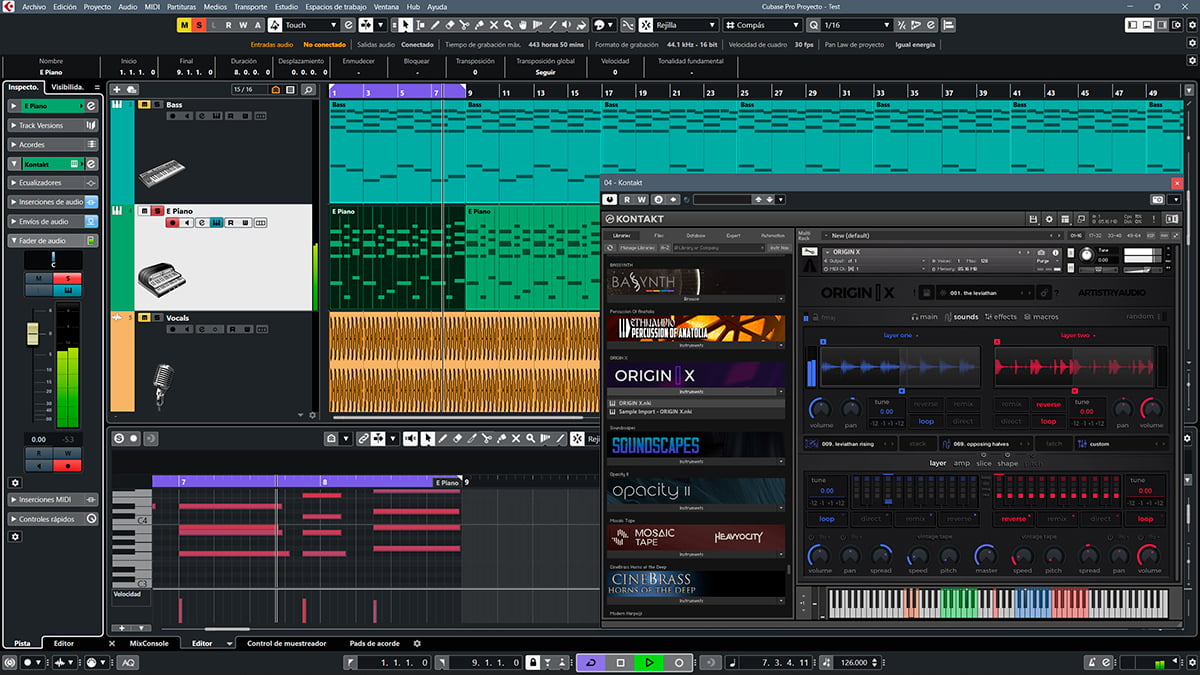Open the Origin X effects page
1200x675 pixels.
[x=1000, y=317]
